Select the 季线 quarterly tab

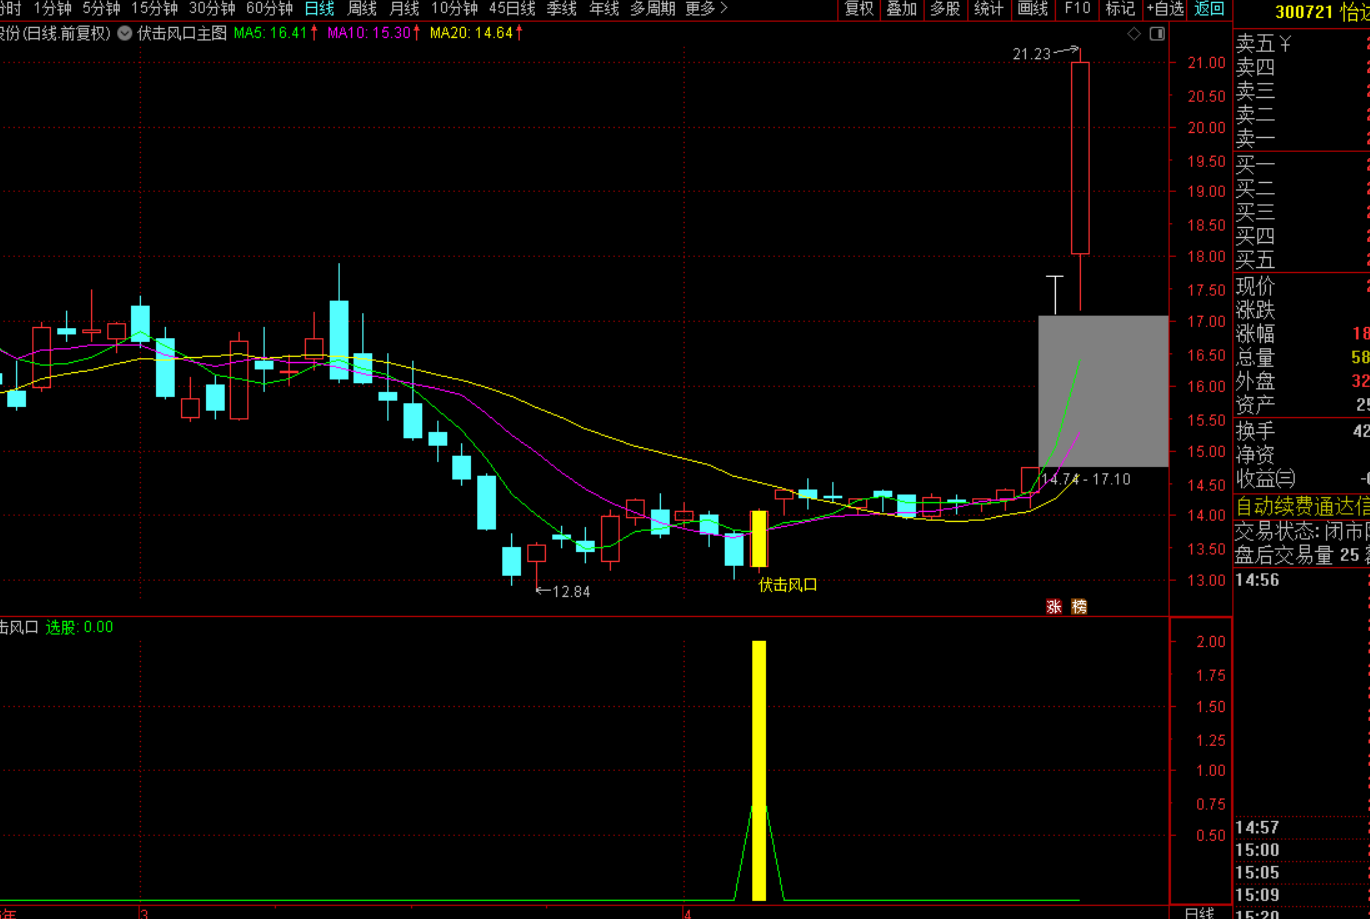tap(562, 9)
